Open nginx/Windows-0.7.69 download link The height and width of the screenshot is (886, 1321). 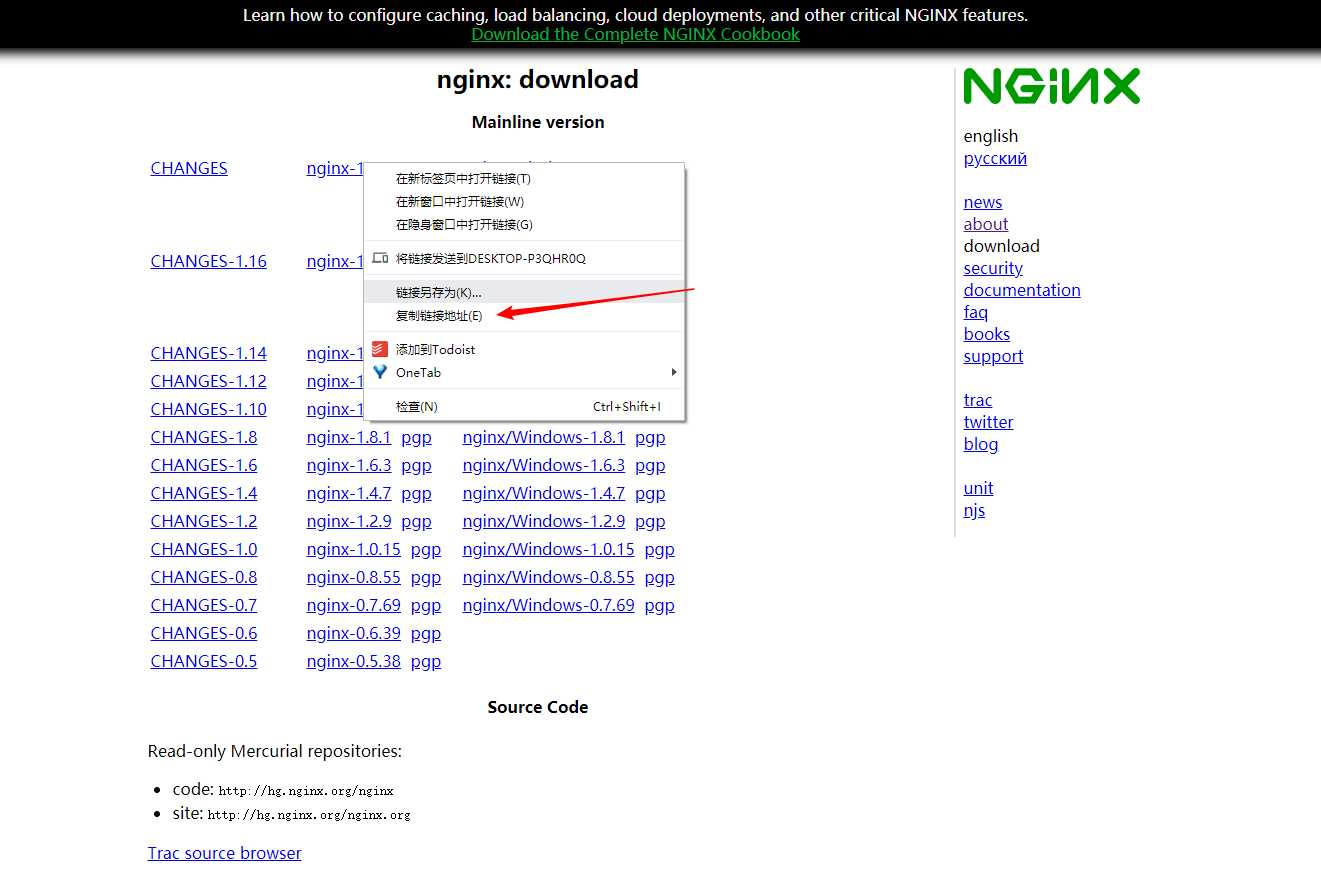[548, 605]
